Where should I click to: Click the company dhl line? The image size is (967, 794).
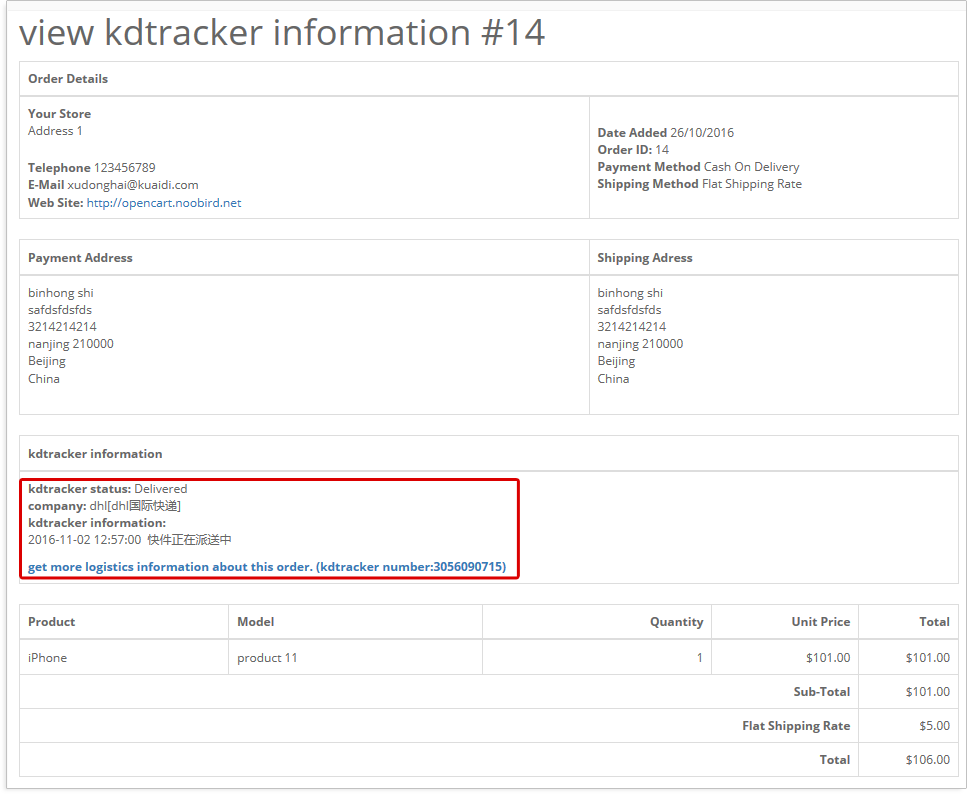tap(104, 506)
